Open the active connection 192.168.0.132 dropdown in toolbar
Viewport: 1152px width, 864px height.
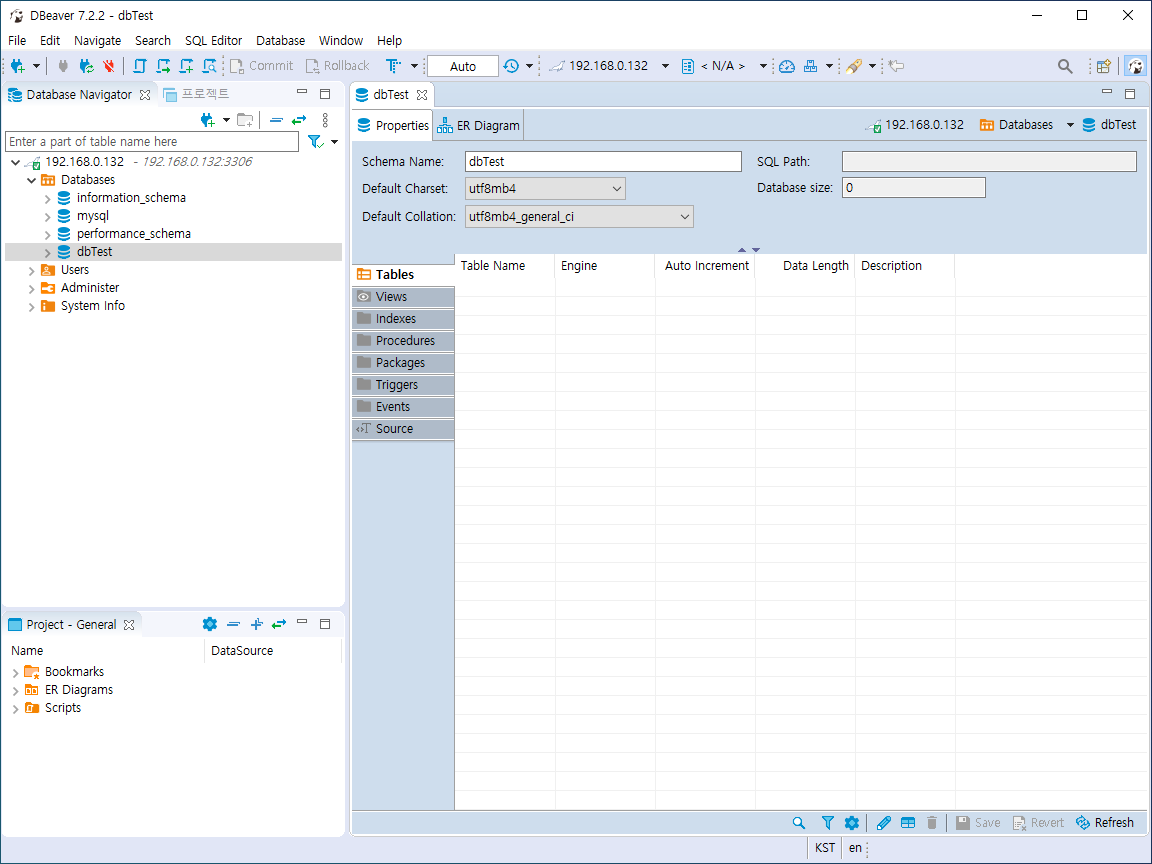(665, 66)
